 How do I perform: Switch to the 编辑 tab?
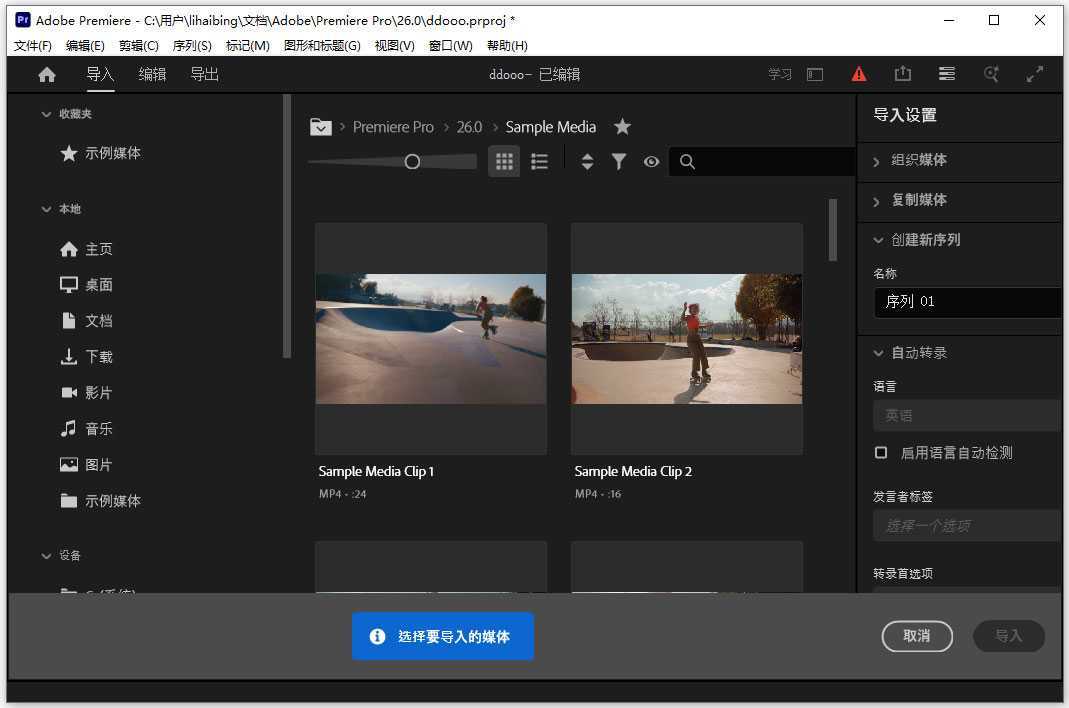coord(152,73)
